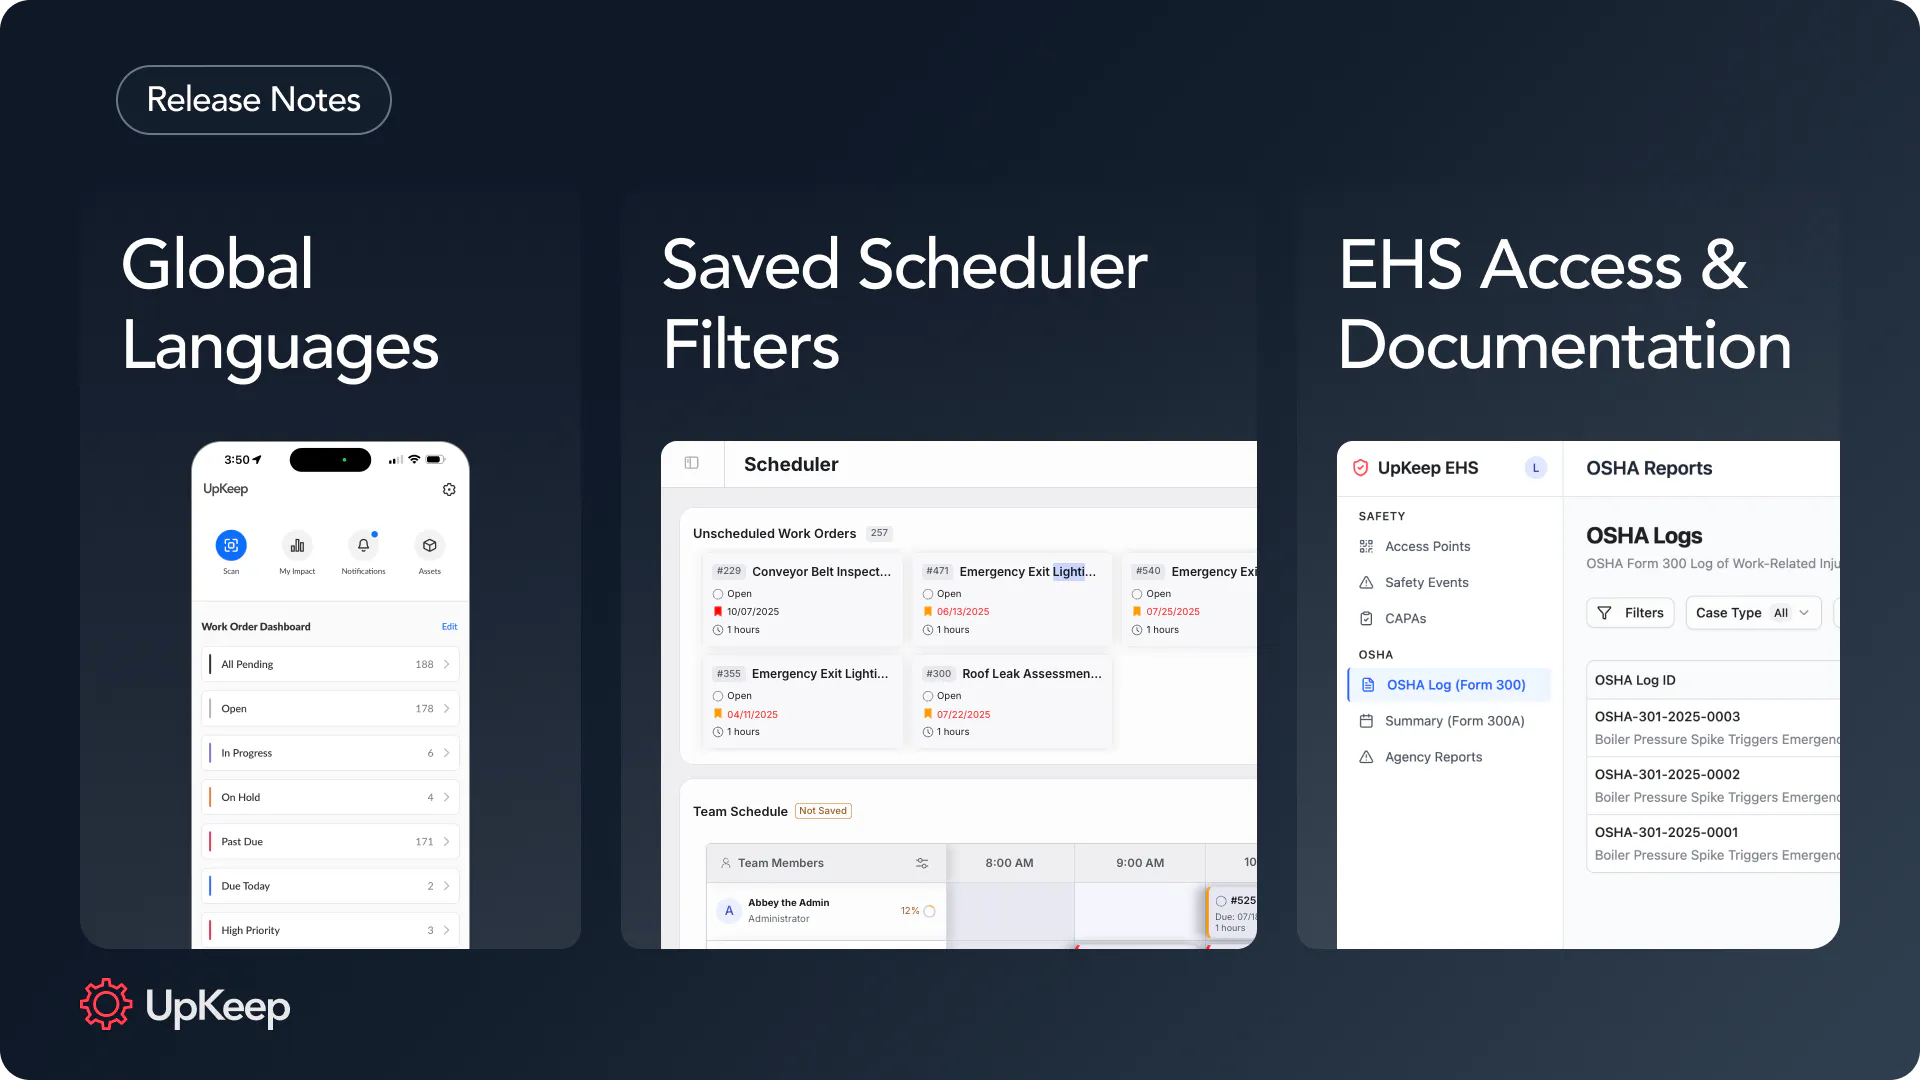The image size is (1920, 1080).
Task: Click Abbey the Admin avatar
Action: [x=729, y=911]
